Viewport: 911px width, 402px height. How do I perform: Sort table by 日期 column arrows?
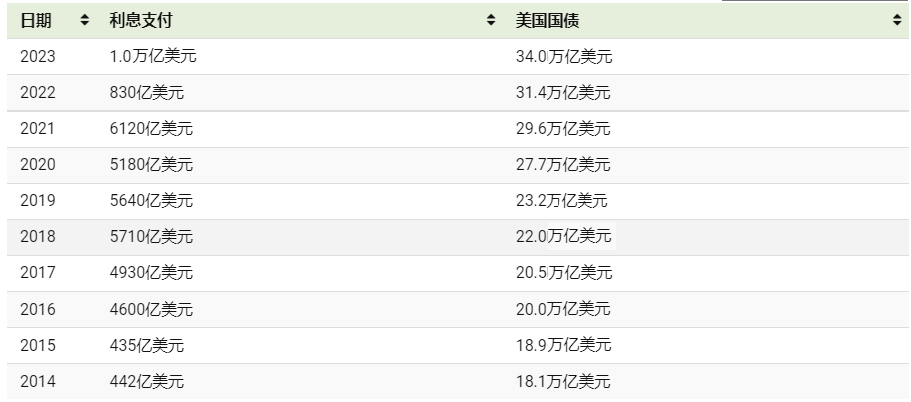click(x=84, y=21)
